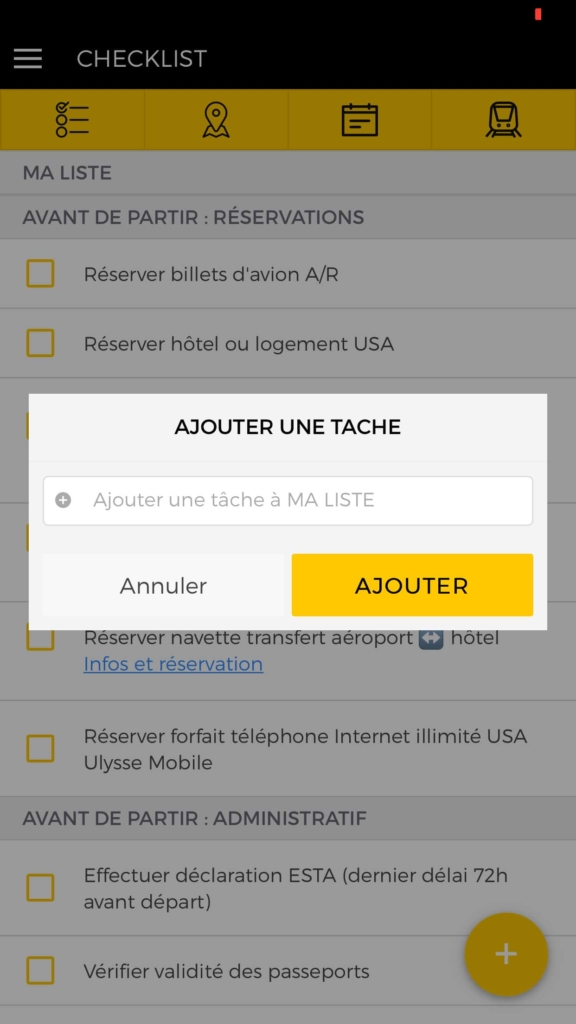Collapse the AVANT DE PARTIR : ADMINISTRATIF section
Image resolution: width=576 pixels, height=1024 pixels.
click(288, 818)
